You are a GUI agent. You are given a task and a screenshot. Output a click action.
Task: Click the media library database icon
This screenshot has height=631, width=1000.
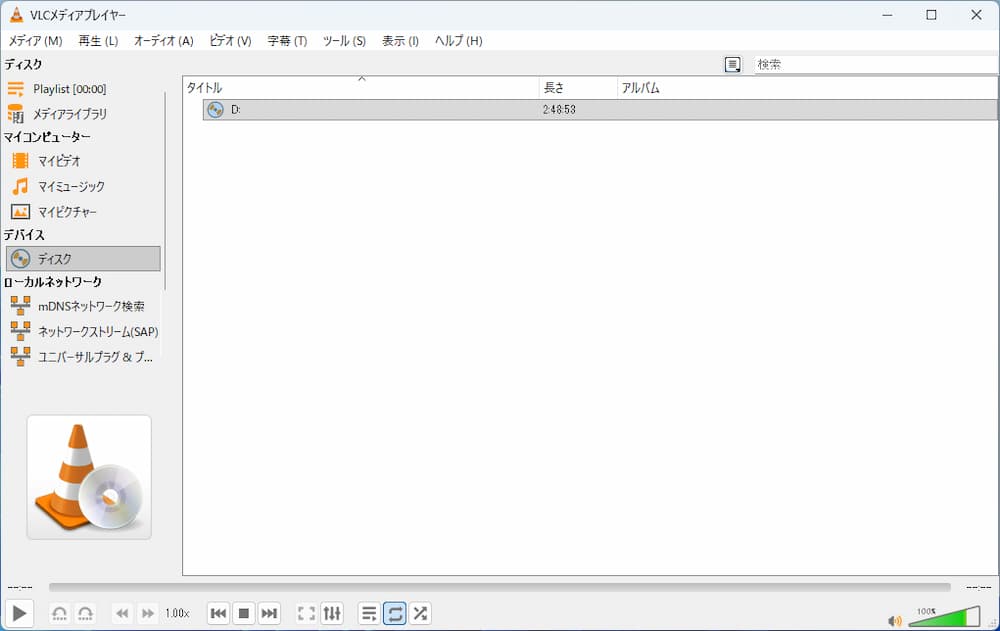click(x=16, y=114)
